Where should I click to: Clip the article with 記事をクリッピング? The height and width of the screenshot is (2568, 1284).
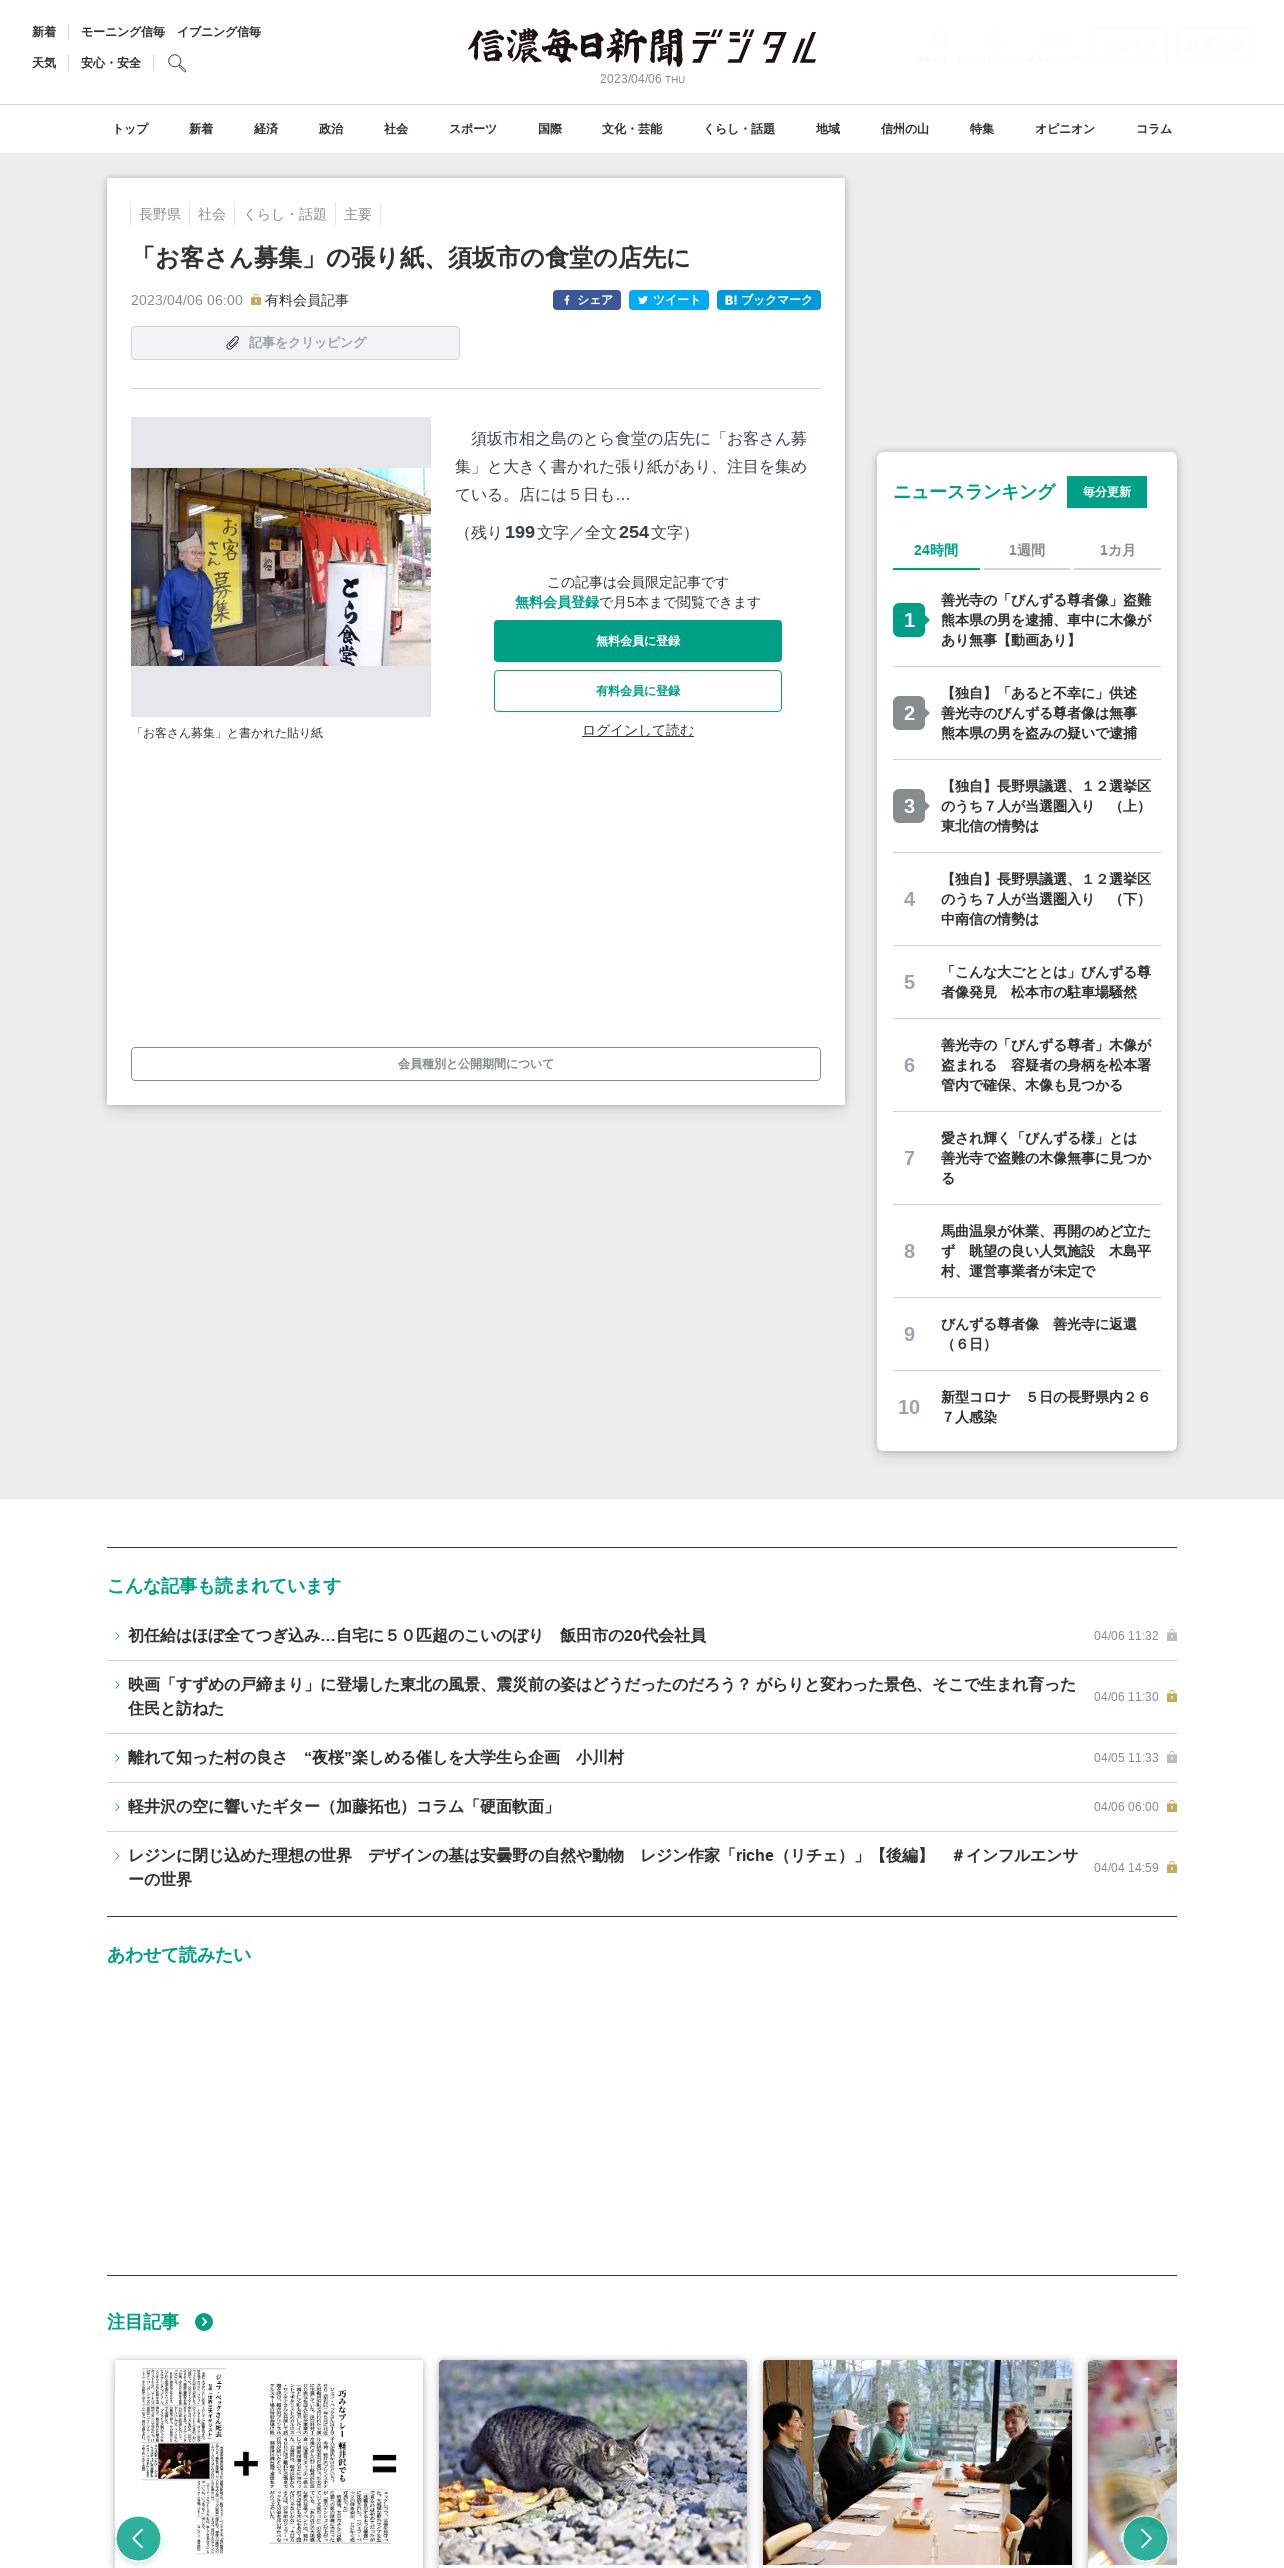pos(295,343)
